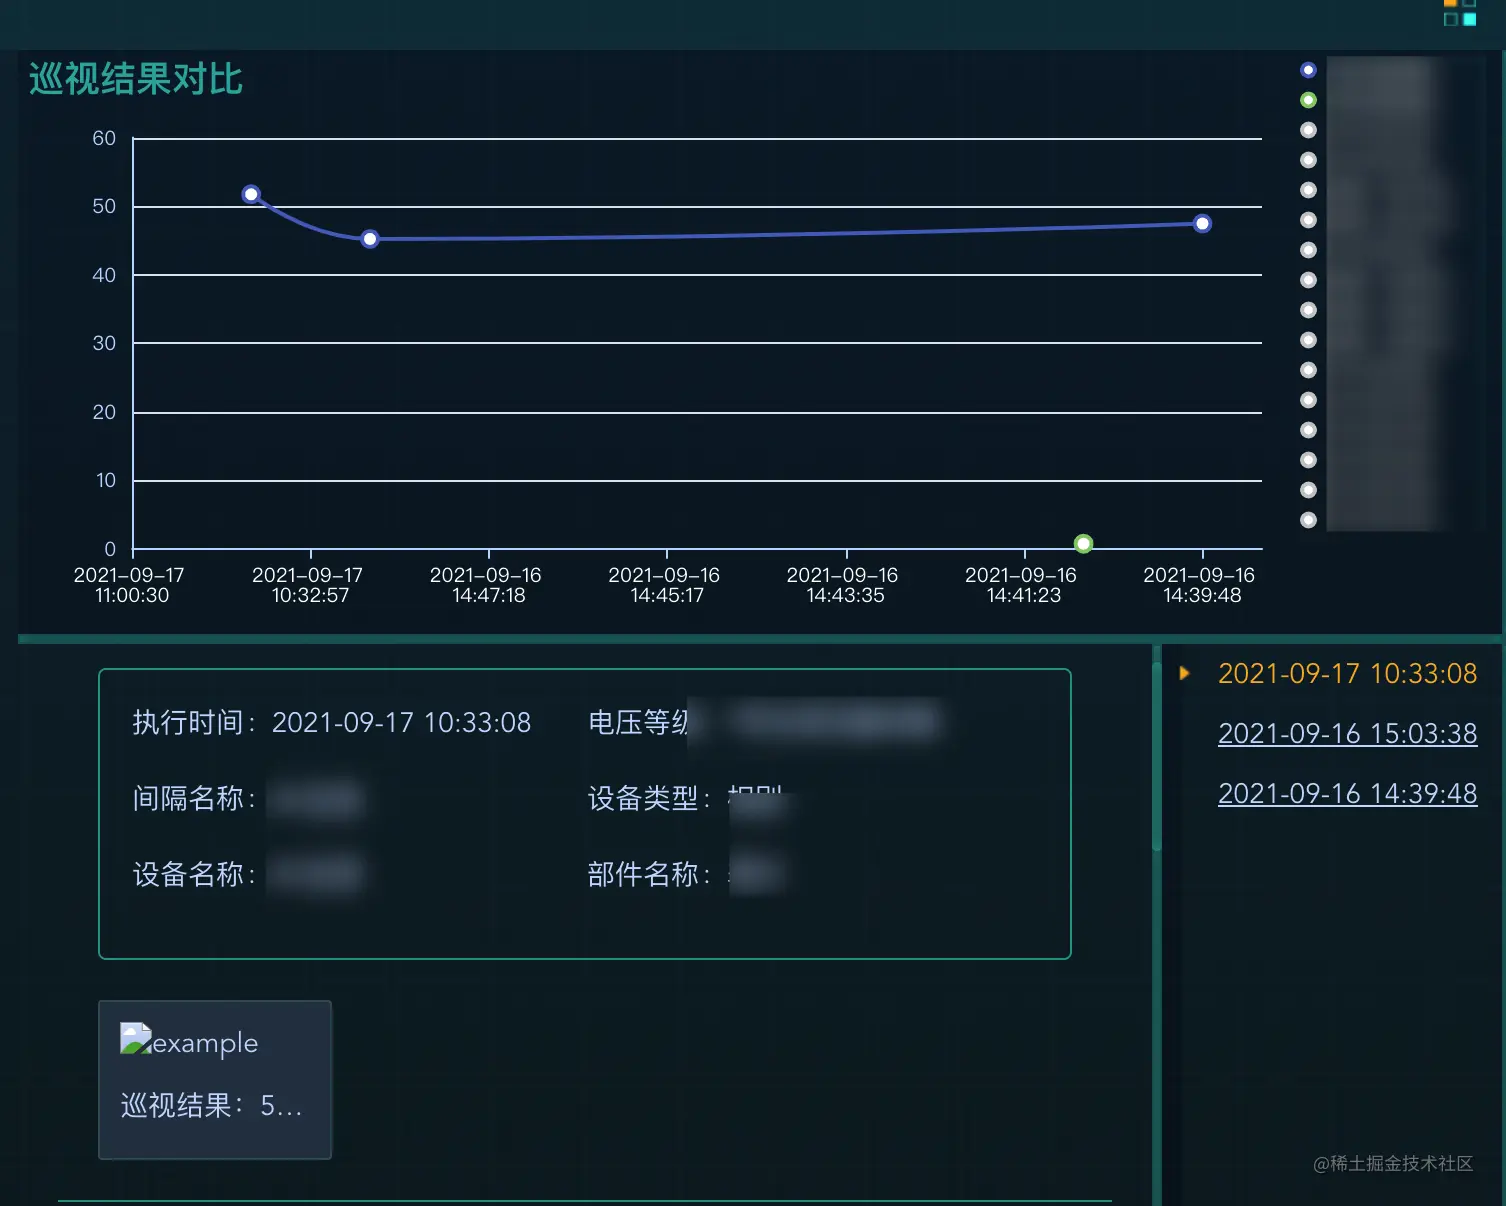Click the grid layout icon at top right
The image size is (1506, 1206).
1460,13
